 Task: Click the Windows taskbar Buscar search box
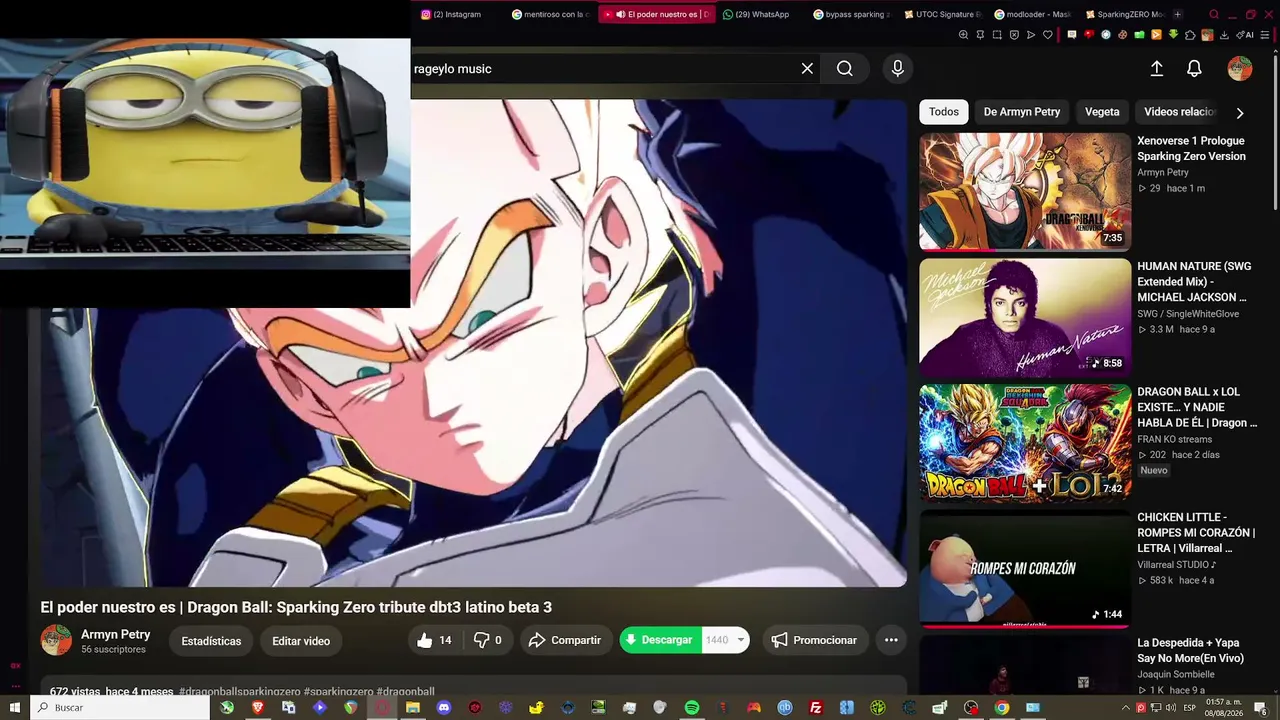pos(121,708)
